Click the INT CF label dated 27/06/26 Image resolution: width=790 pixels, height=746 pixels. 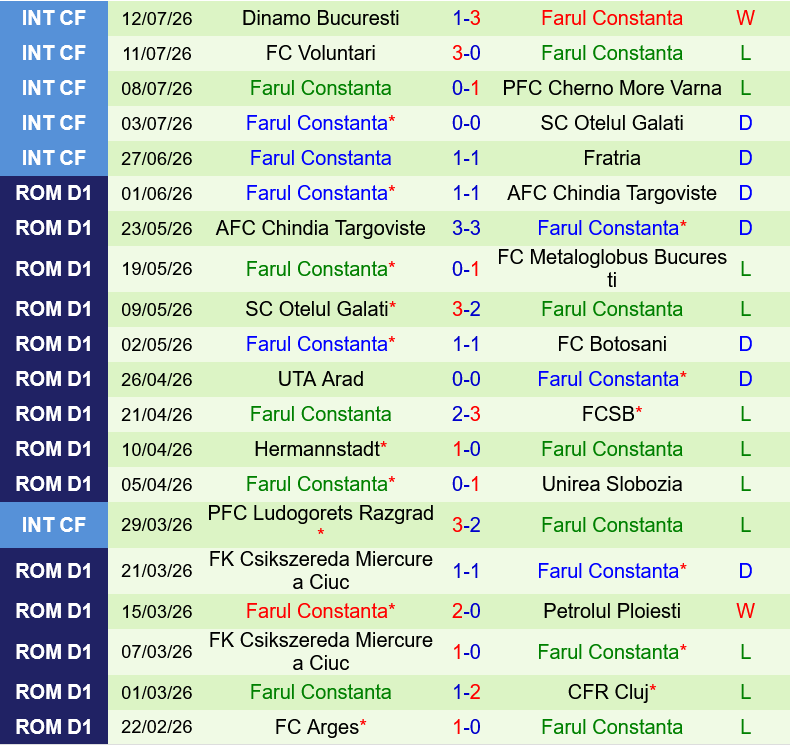(53, 158)
